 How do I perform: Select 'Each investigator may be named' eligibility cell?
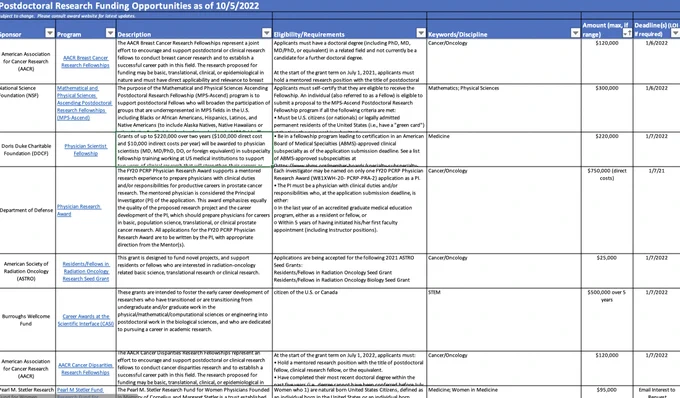coord(350,210)
